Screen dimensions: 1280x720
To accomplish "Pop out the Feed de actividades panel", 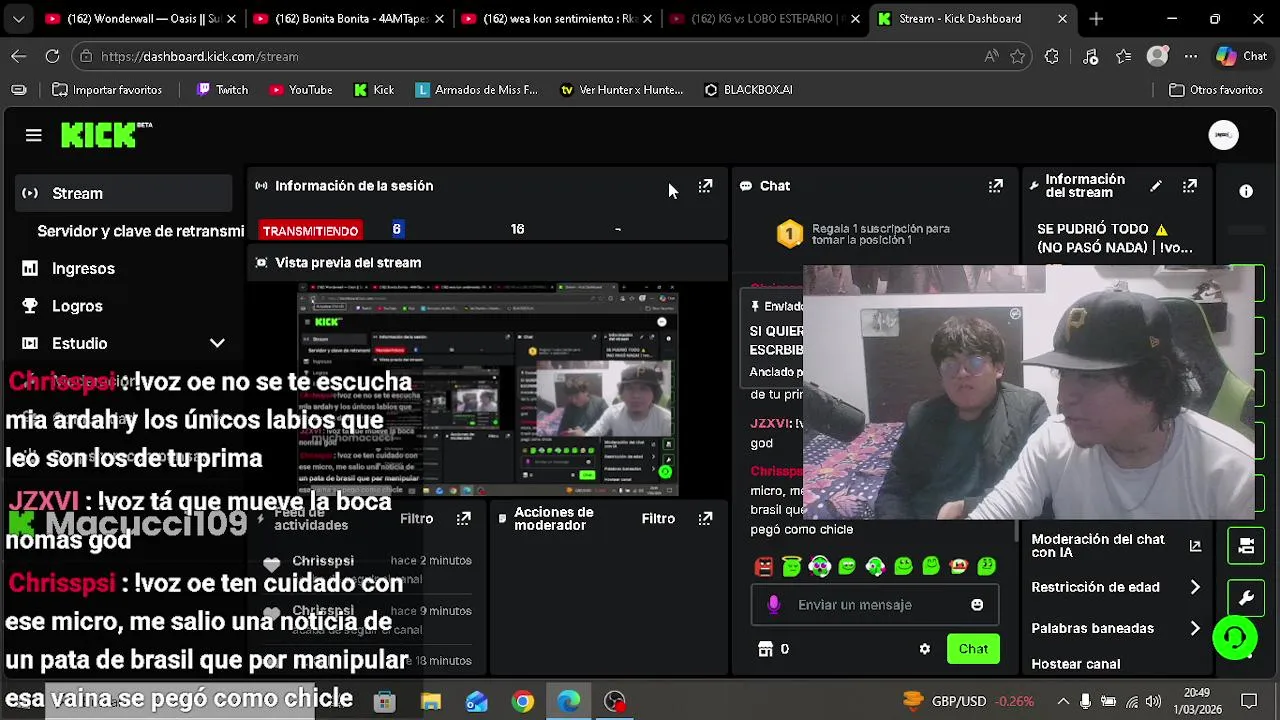I will click(463, 518).
